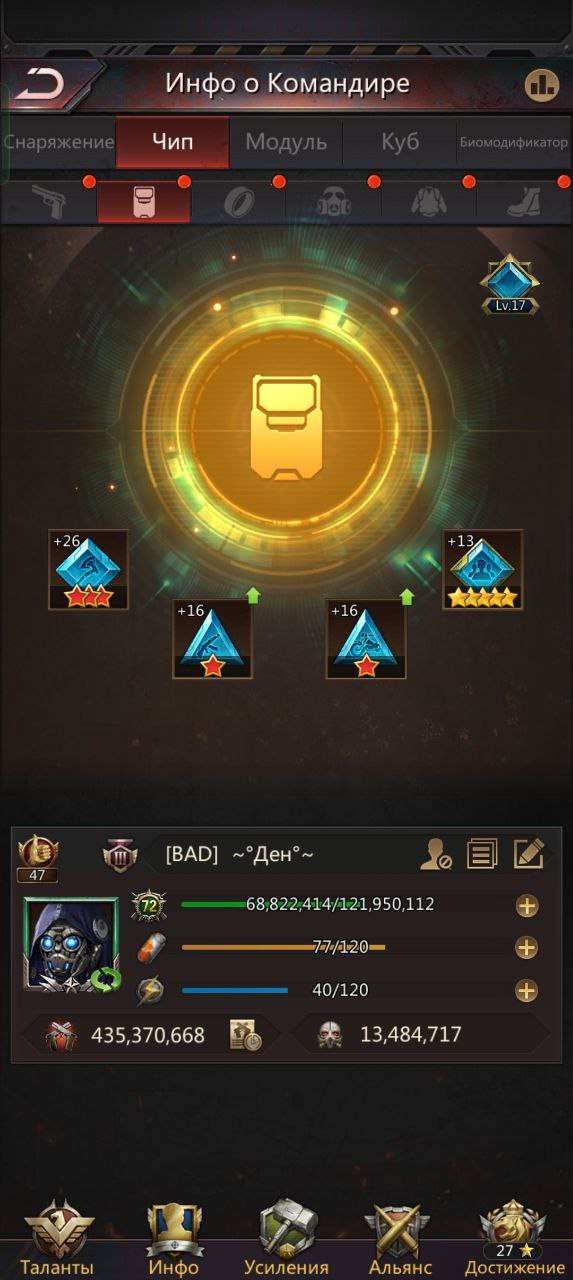Add energy via the 40/120 plus button

click(x=527, y=990)
